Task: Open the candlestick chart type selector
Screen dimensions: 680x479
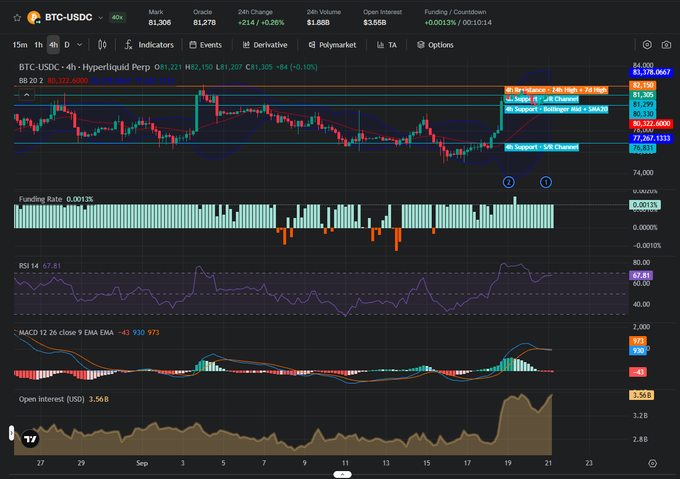Action: point(102,45)
